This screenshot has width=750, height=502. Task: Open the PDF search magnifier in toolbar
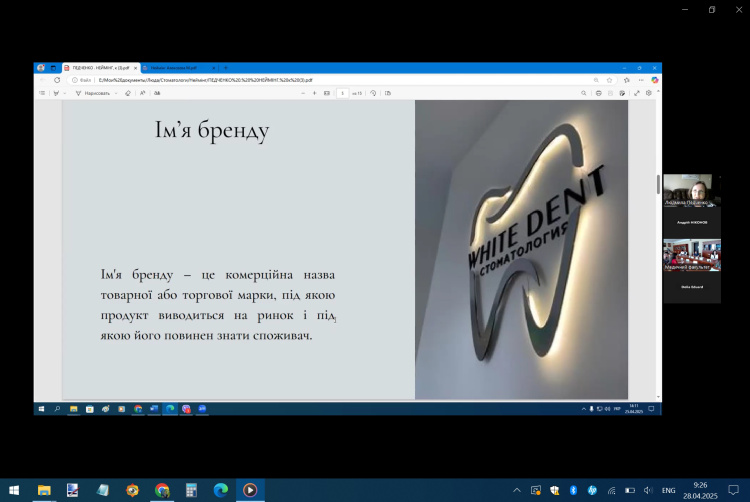pyautogui.click(x=584, y=93)
